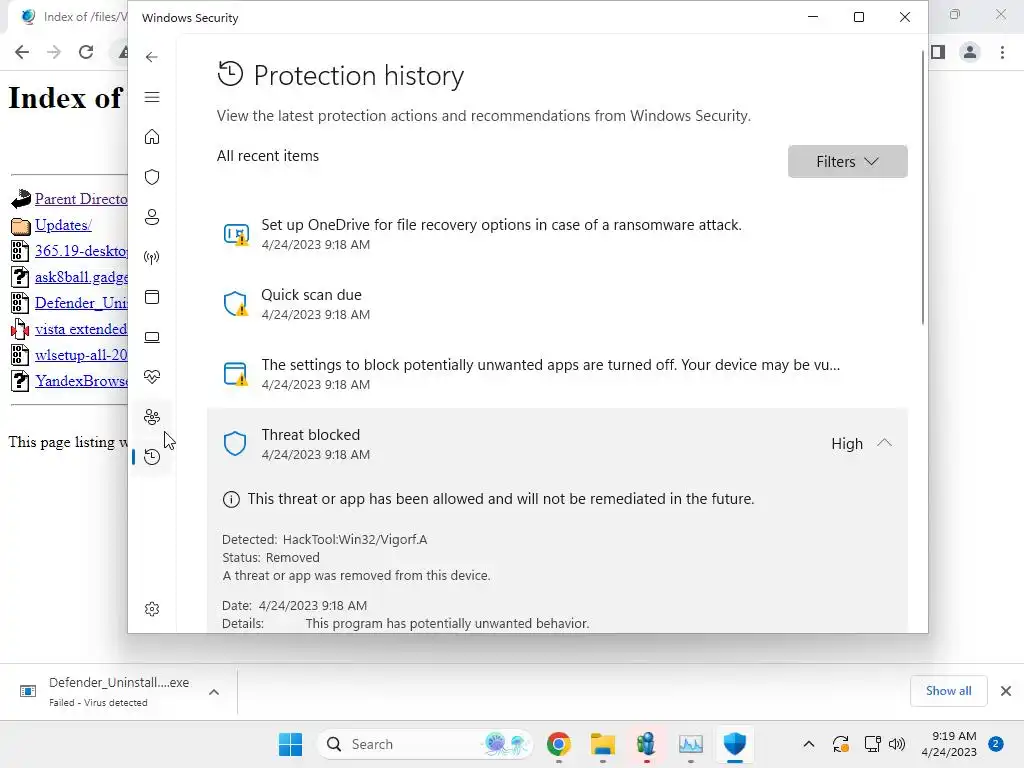Open the browser profile avatar
Image resolution: width=1024 pixels, height=768 pixels.
pos(970,52)
